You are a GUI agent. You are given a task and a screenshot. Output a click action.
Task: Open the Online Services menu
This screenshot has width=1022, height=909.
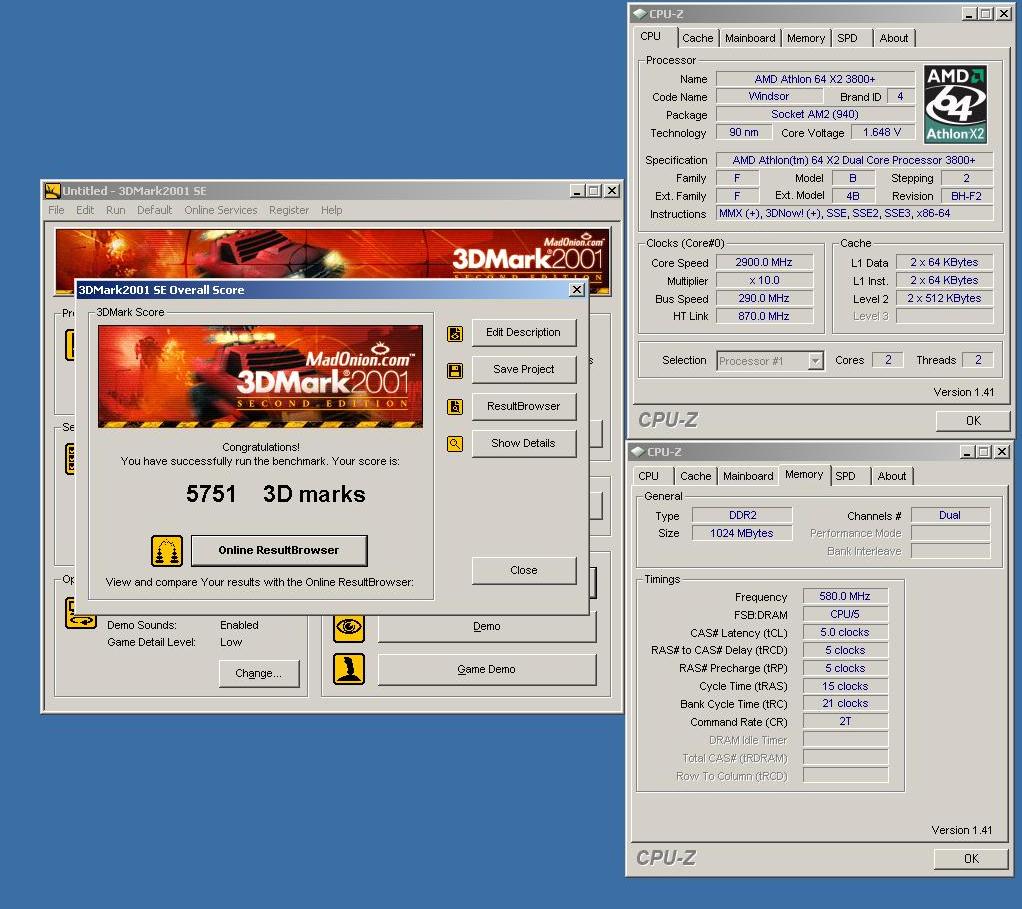click(221, 210)
